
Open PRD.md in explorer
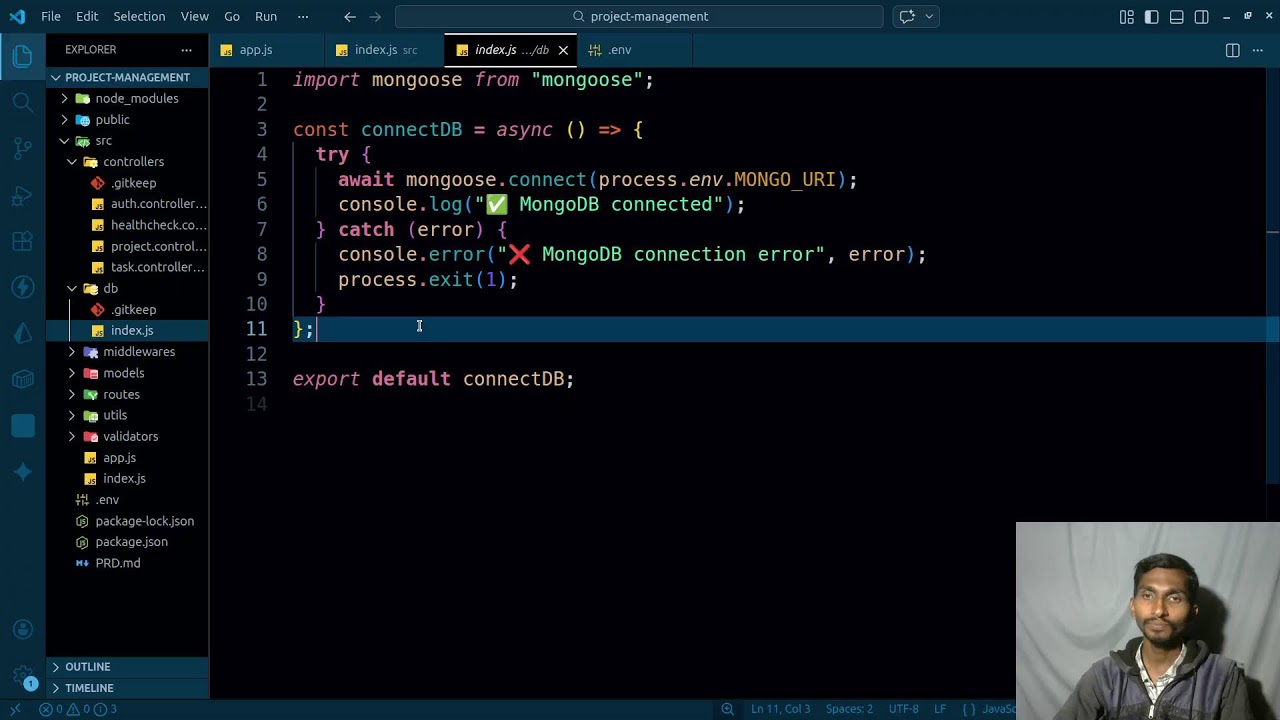tap(127, 563)
